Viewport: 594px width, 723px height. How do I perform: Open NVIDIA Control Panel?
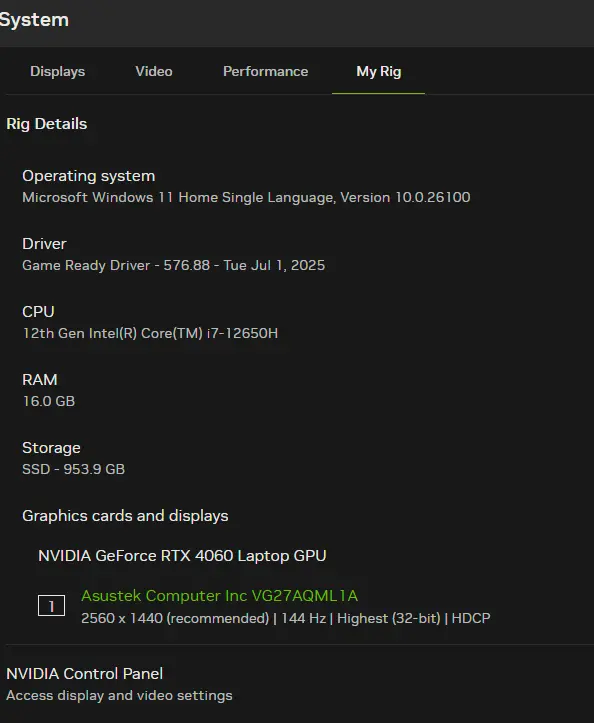[x=84, y=674]
